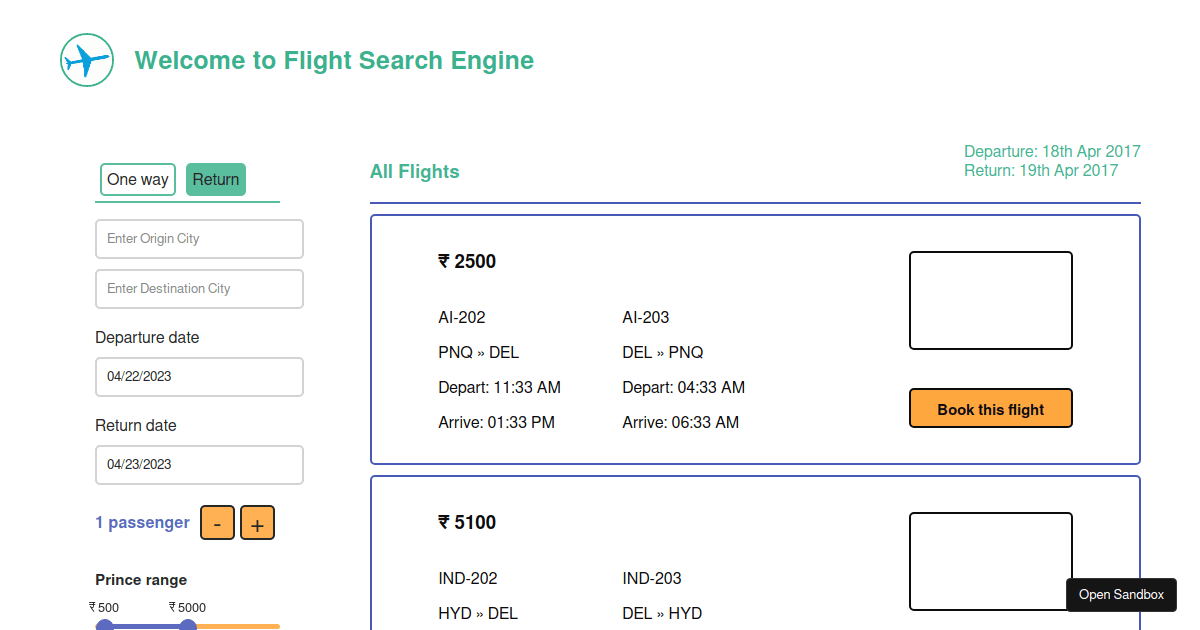Click the airplane logo icon
Image resolution: width=1200 pixels, height=630 pixels.
tap(87, 60)
